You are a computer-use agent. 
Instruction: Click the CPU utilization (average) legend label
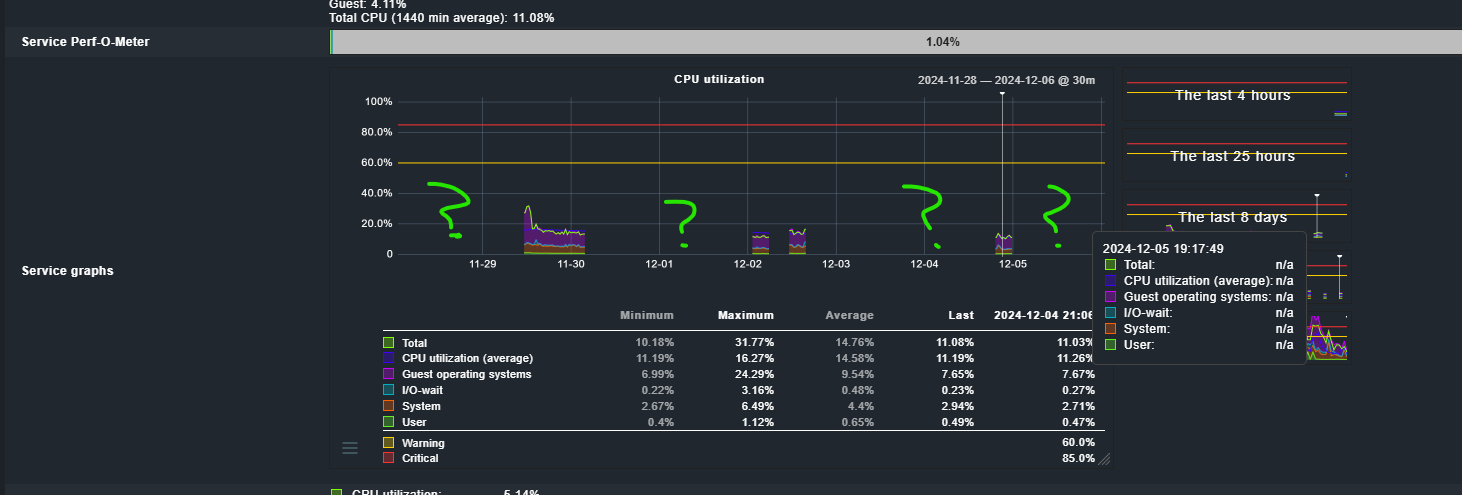(467, 358)
